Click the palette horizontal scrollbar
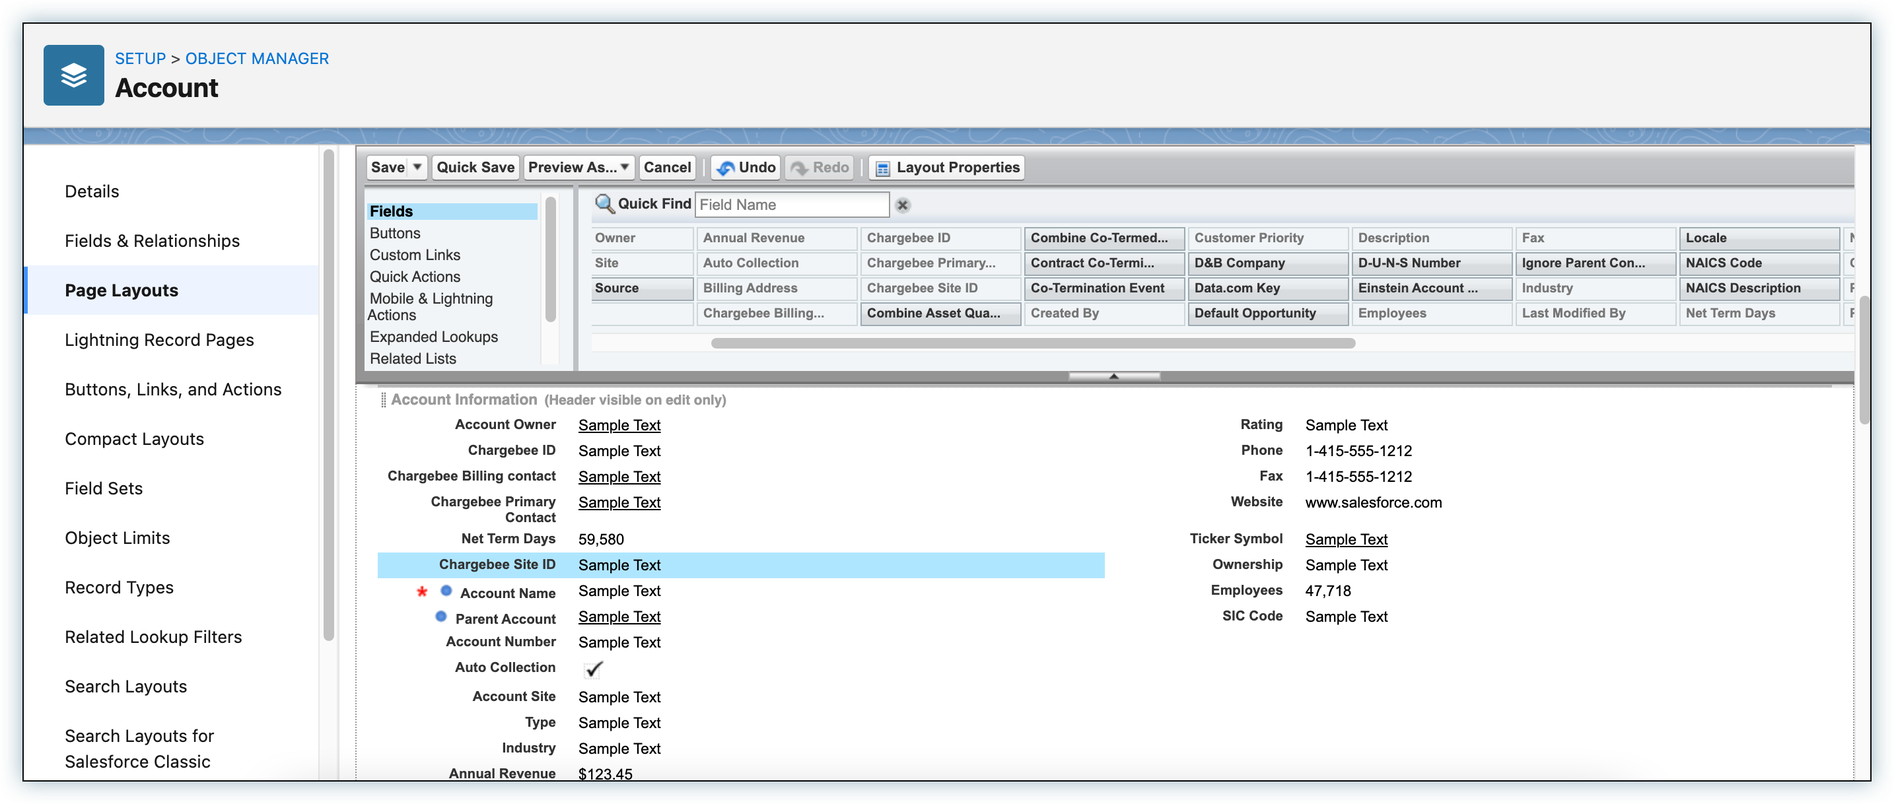This screenshot has height=804, width=1894. [x=1032, y=343]
